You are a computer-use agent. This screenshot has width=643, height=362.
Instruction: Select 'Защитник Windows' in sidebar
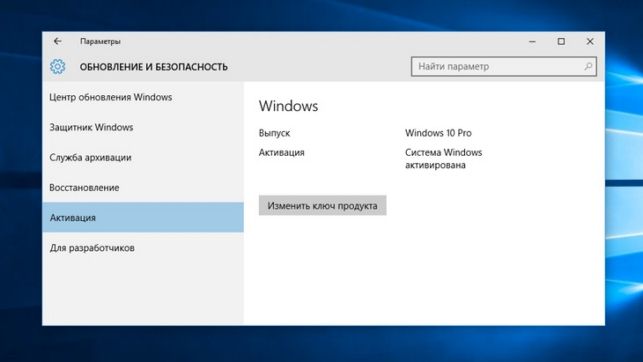tap(143, 127)
